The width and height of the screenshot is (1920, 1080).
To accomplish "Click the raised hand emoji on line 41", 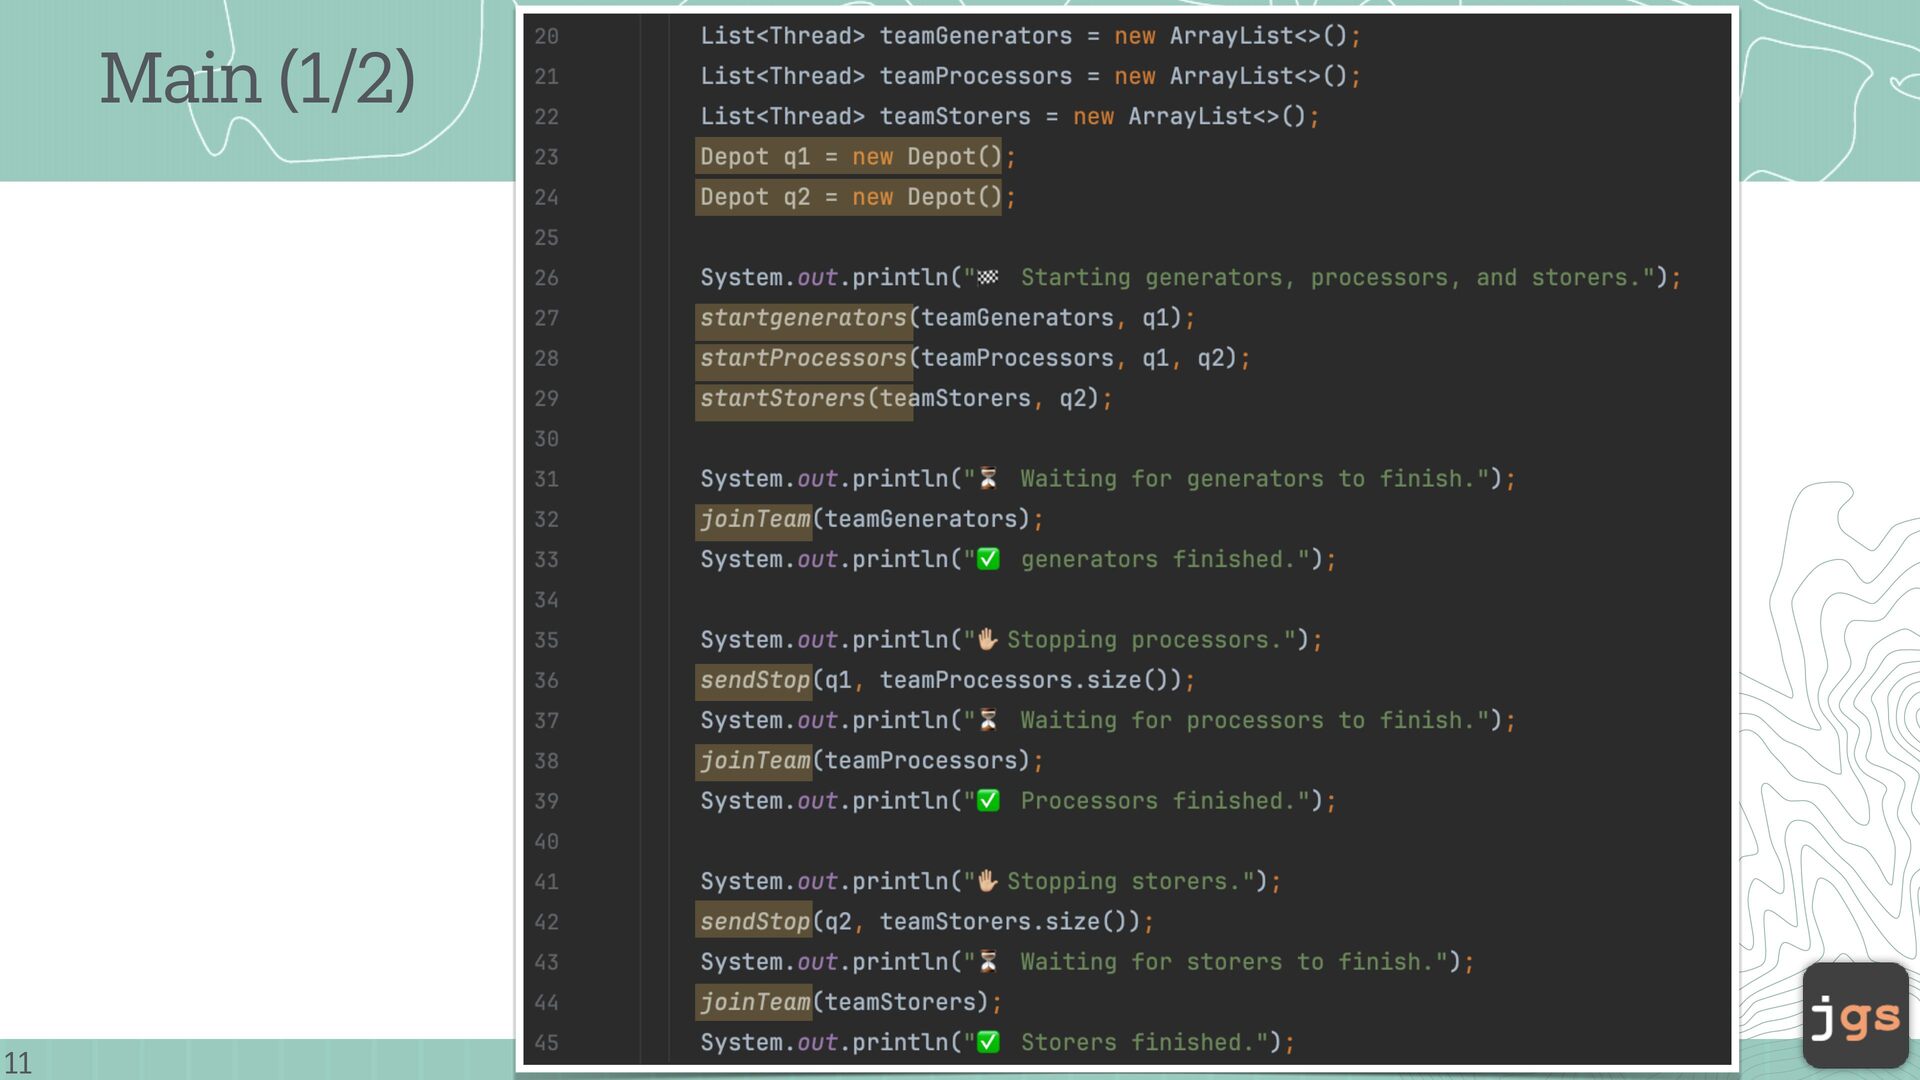I will [x=987, y=882].
